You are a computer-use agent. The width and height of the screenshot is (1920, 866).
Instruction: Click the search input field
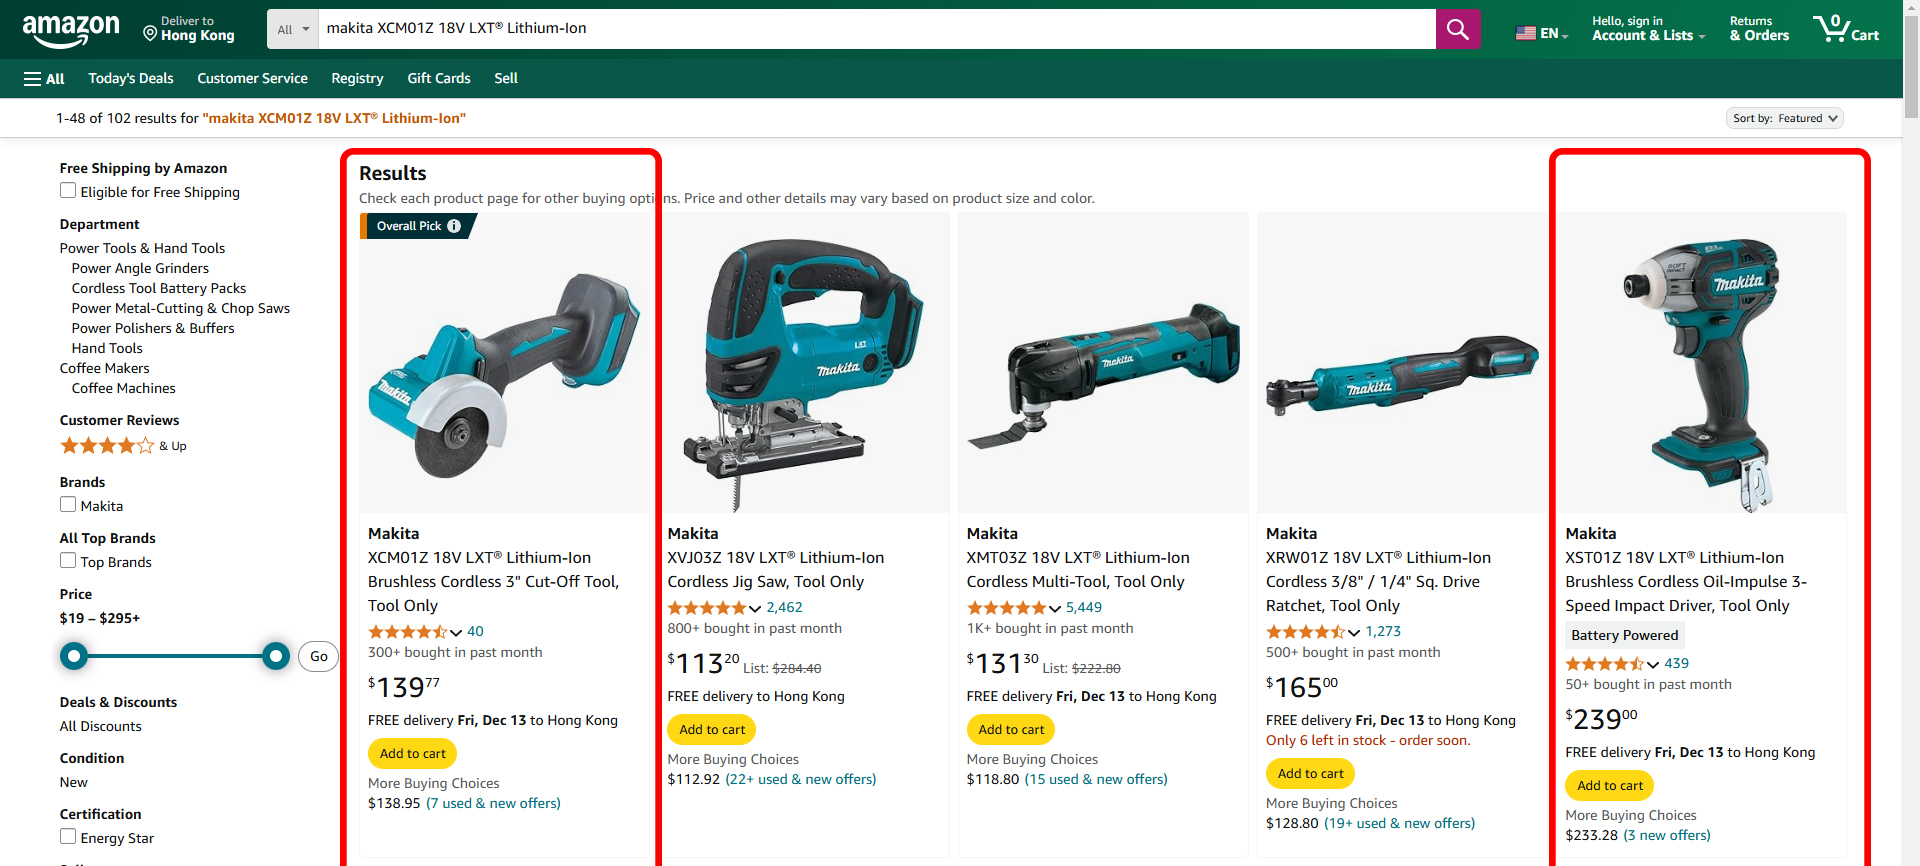(877, 29)
